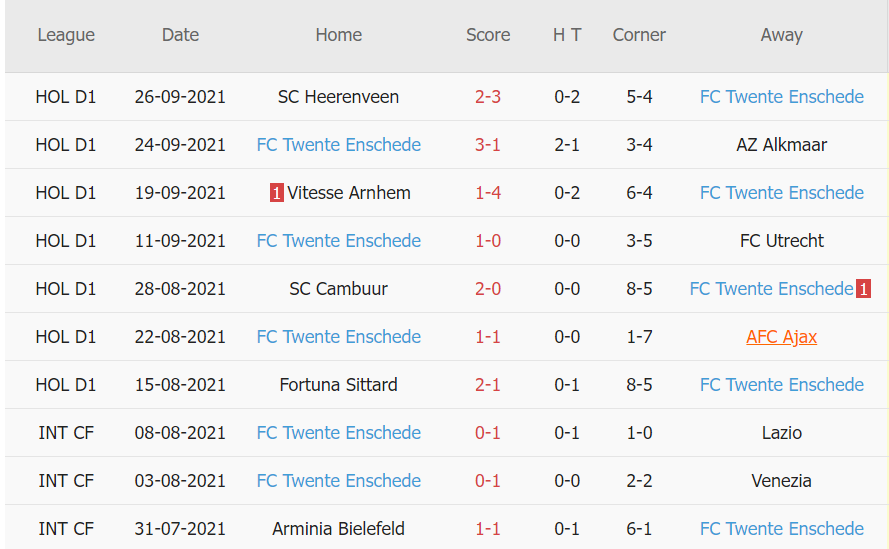The width and height of the screenshot is (889, 549).
Task: Select the Lazio away team name
Action: tap(781, 433)
